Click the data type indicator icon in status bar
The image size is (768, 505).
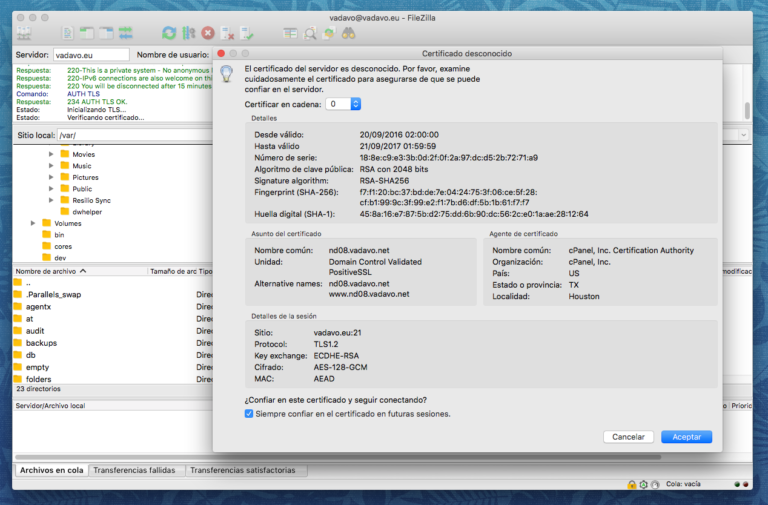click(655, 484)
